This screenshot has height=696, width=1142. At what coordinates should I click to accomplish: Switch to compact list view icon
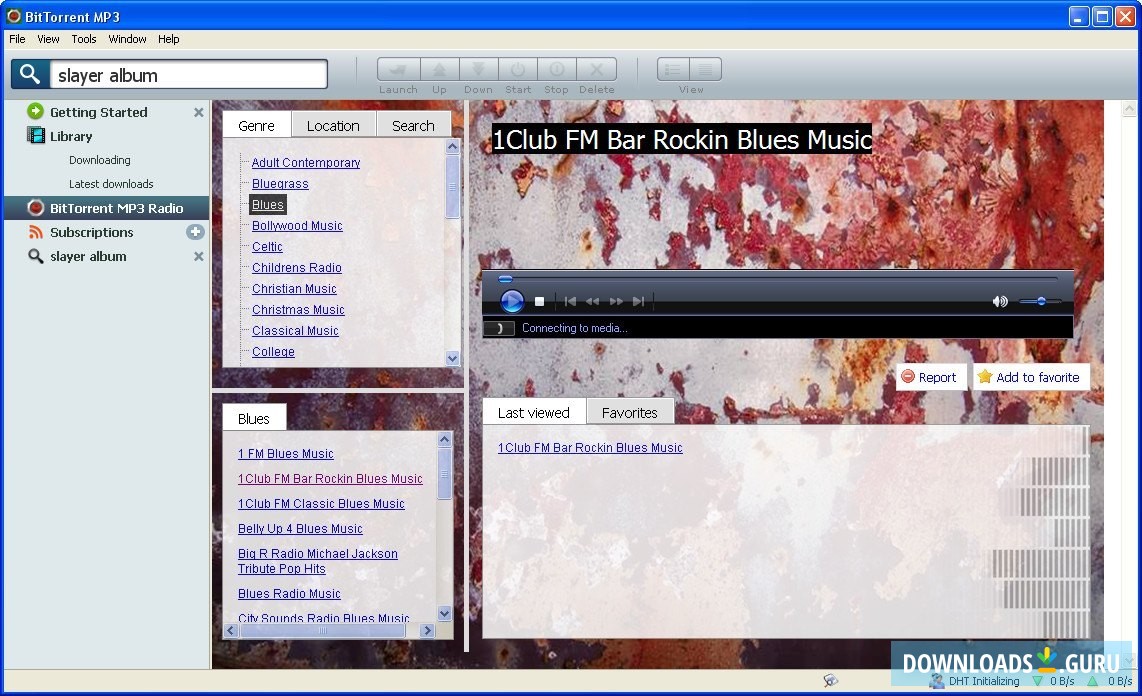[705, 70]
